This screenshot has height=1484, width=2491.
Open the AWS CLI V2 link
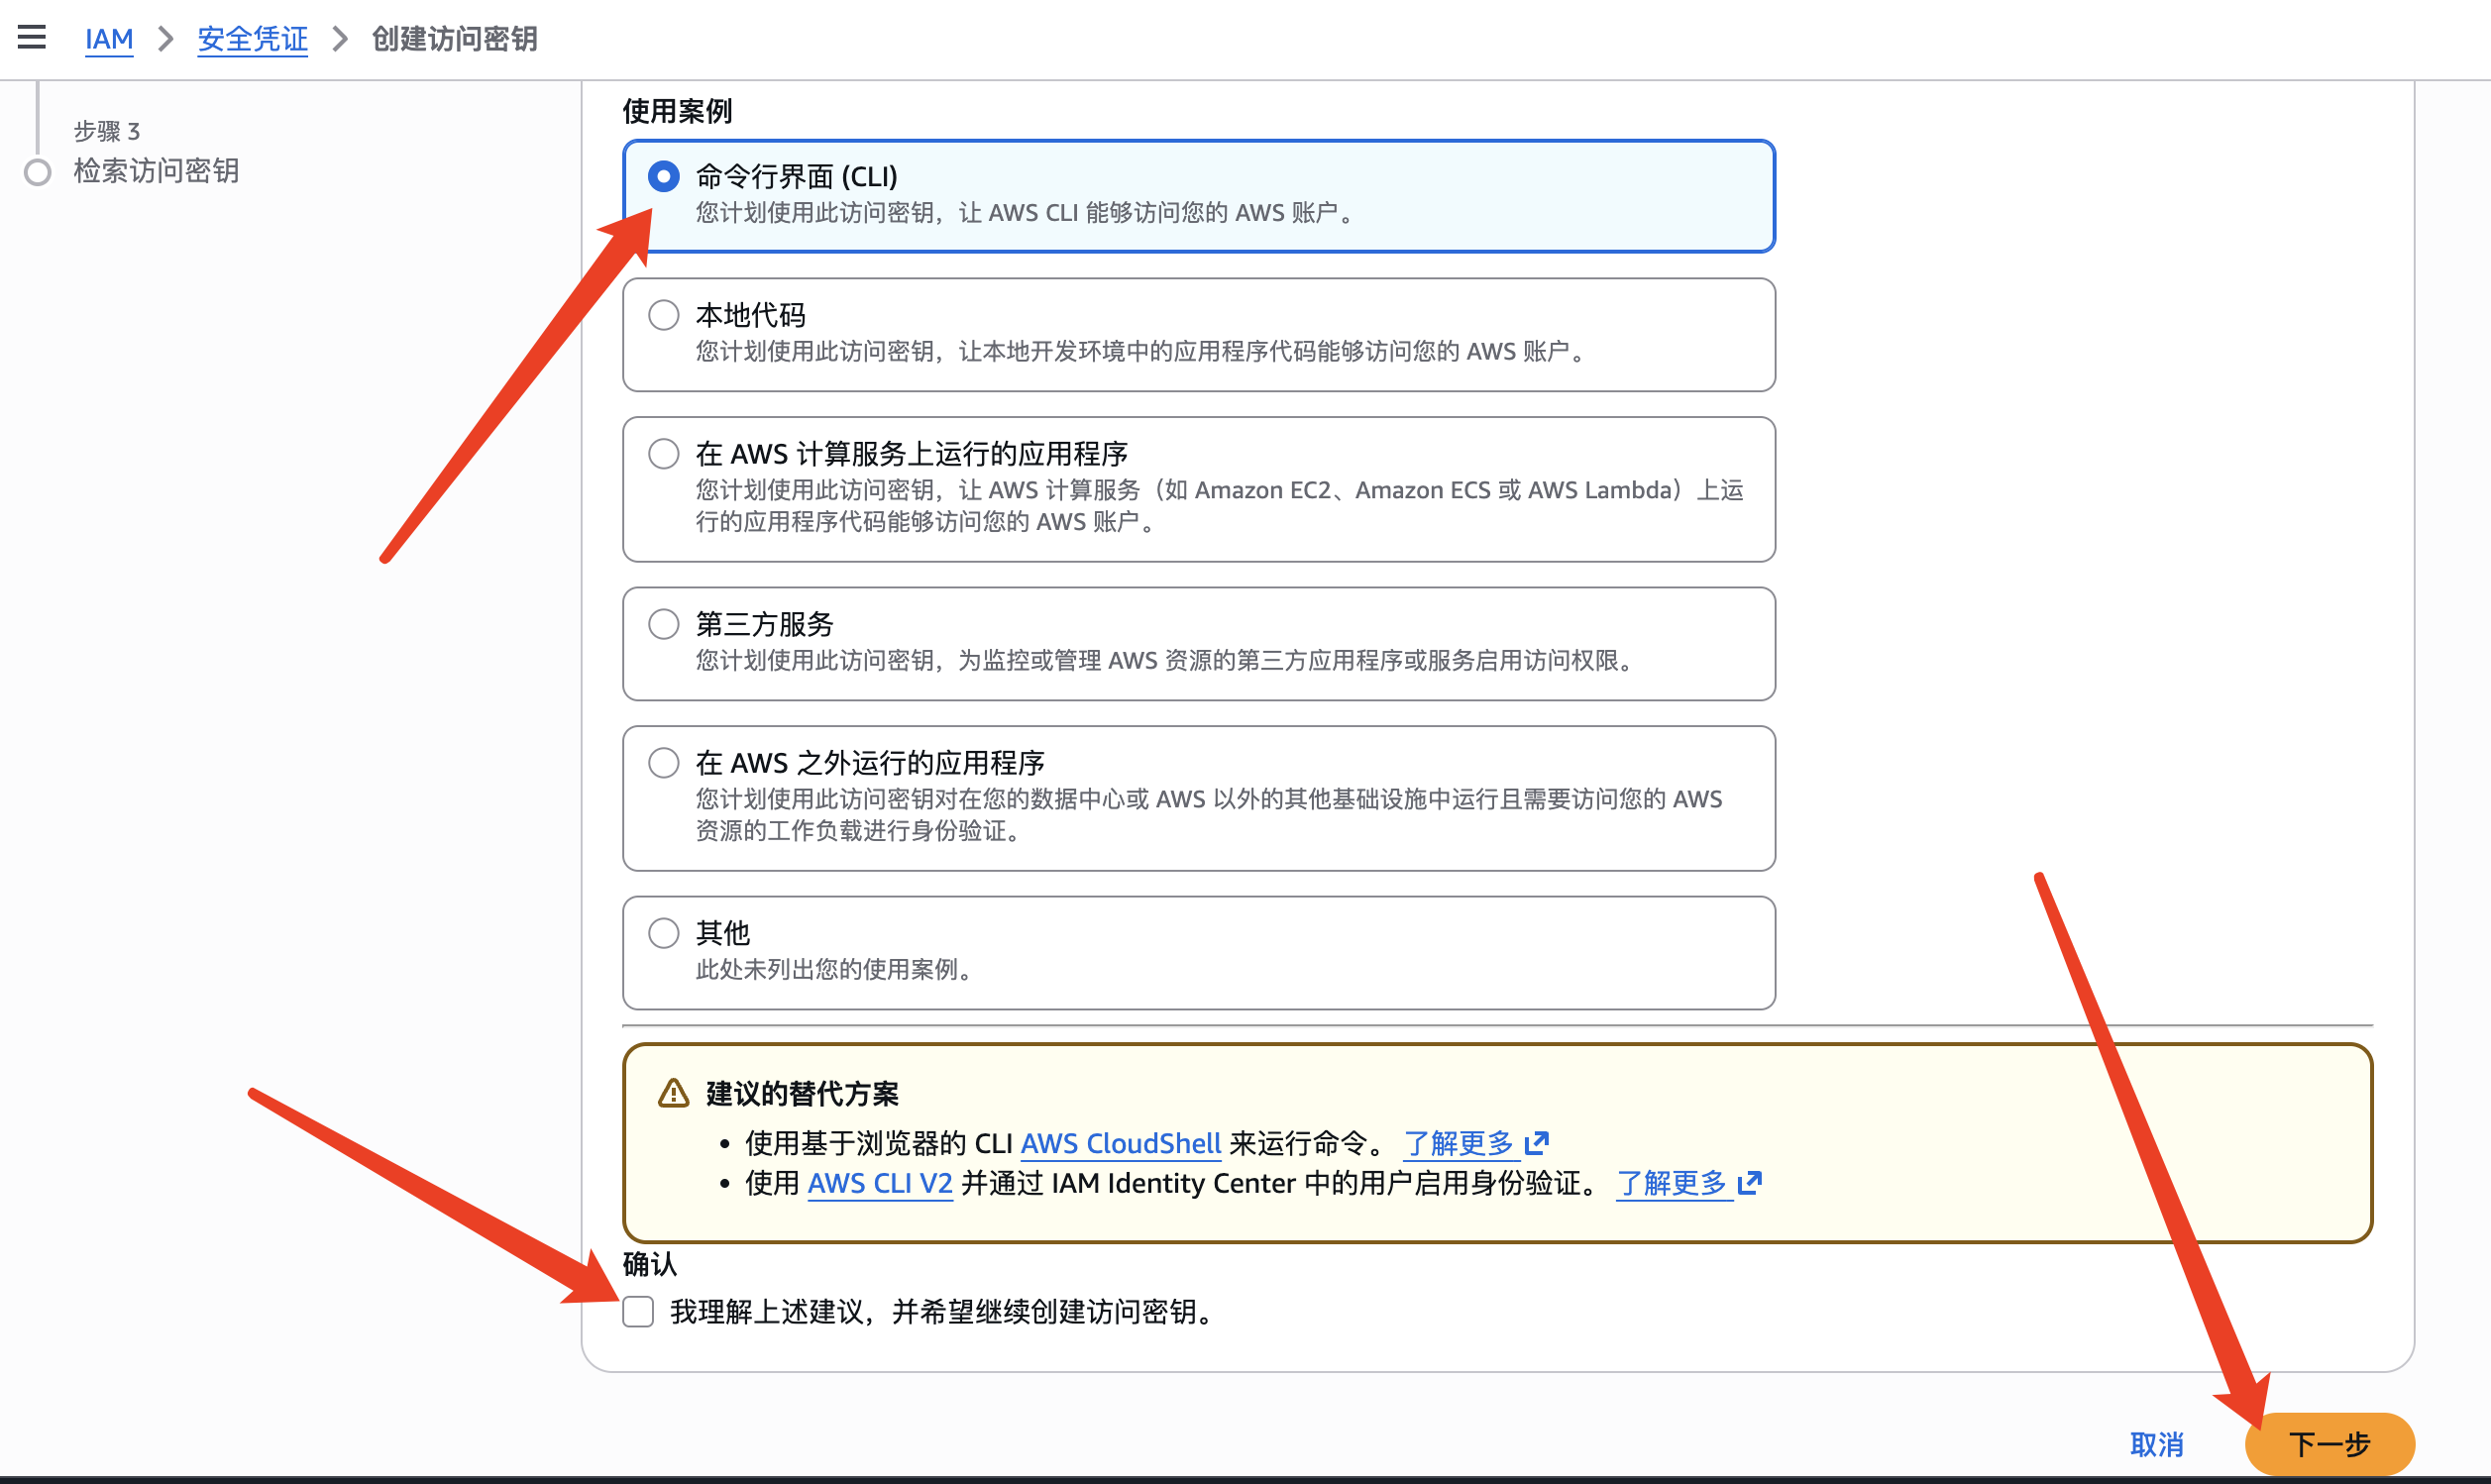pos(879,1183)
